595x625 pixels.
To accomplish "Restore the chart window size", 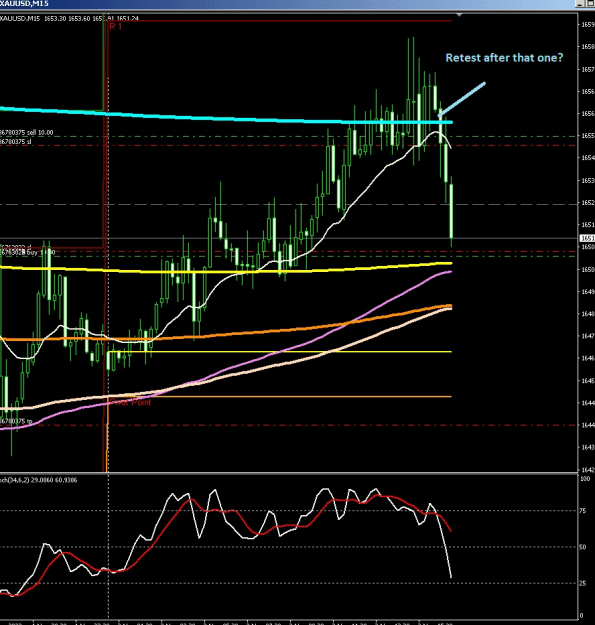I will [x=589, y=4].
